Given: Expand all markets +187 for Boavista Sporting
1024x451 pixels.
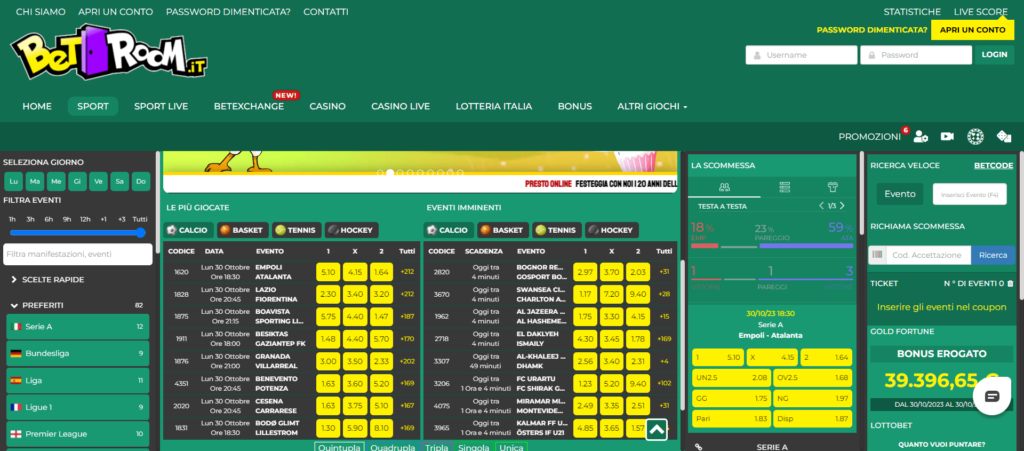Looking at the screenshot, I should pyautogui.click(x=407, y=317).
